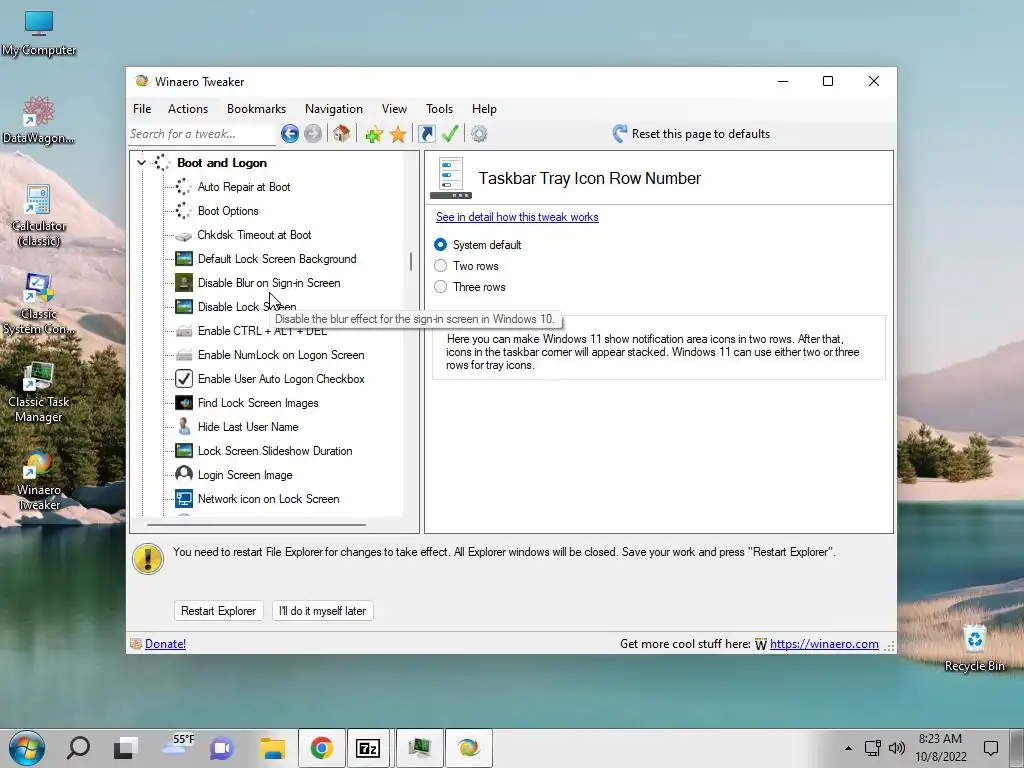Open the Navigation menu

coord(334,109)
